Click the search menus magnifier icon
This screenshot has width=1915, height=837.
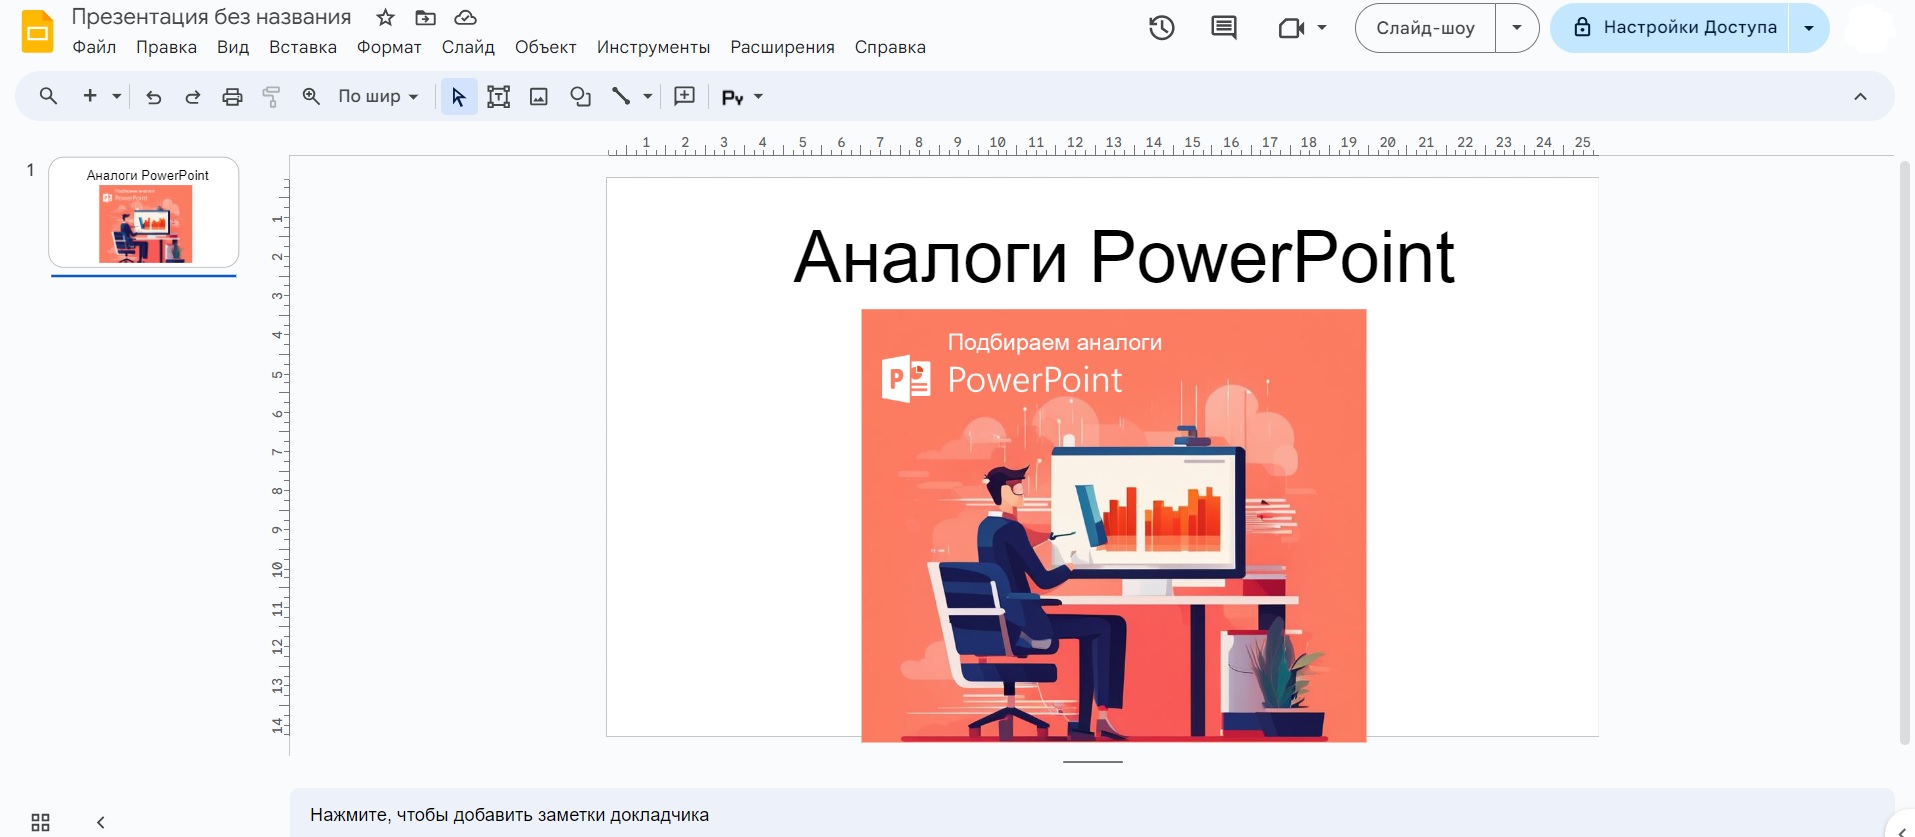[48, 96]
